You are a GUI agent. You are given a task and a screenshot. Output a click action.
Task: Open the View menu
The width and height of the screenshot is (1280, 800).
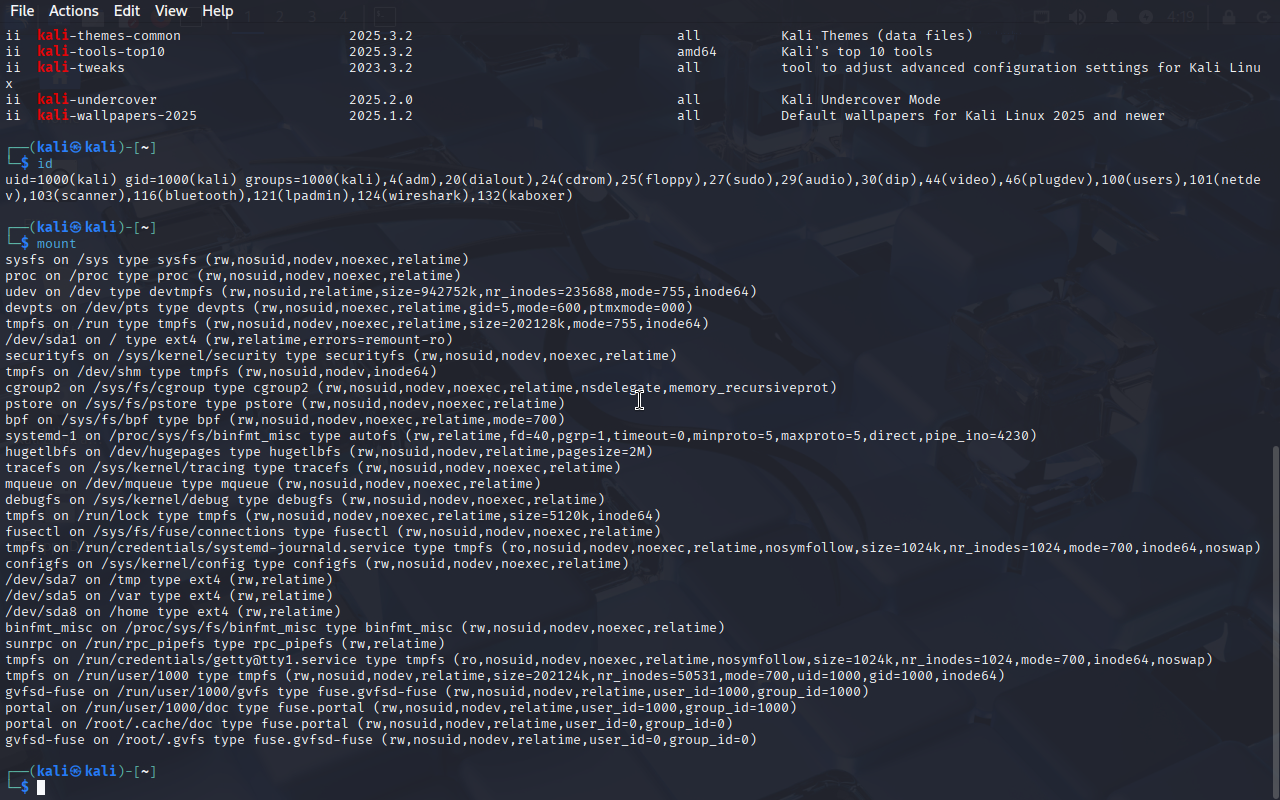171,11
